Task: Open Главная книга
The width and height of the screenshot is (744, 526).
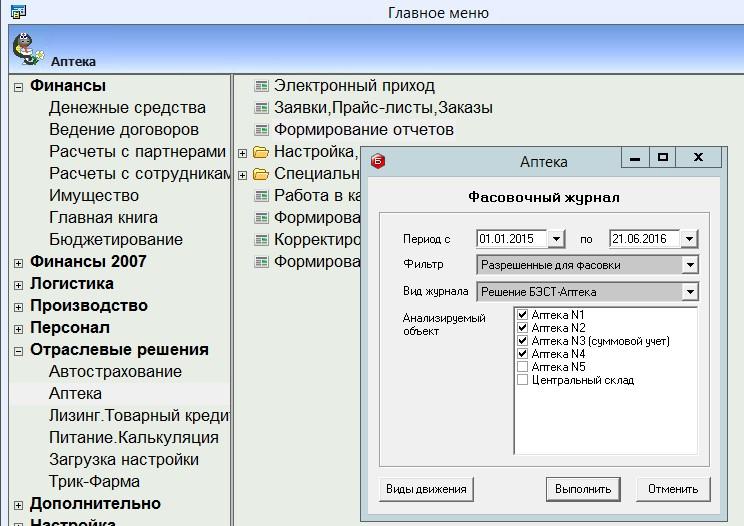Action: pos(103,217)
